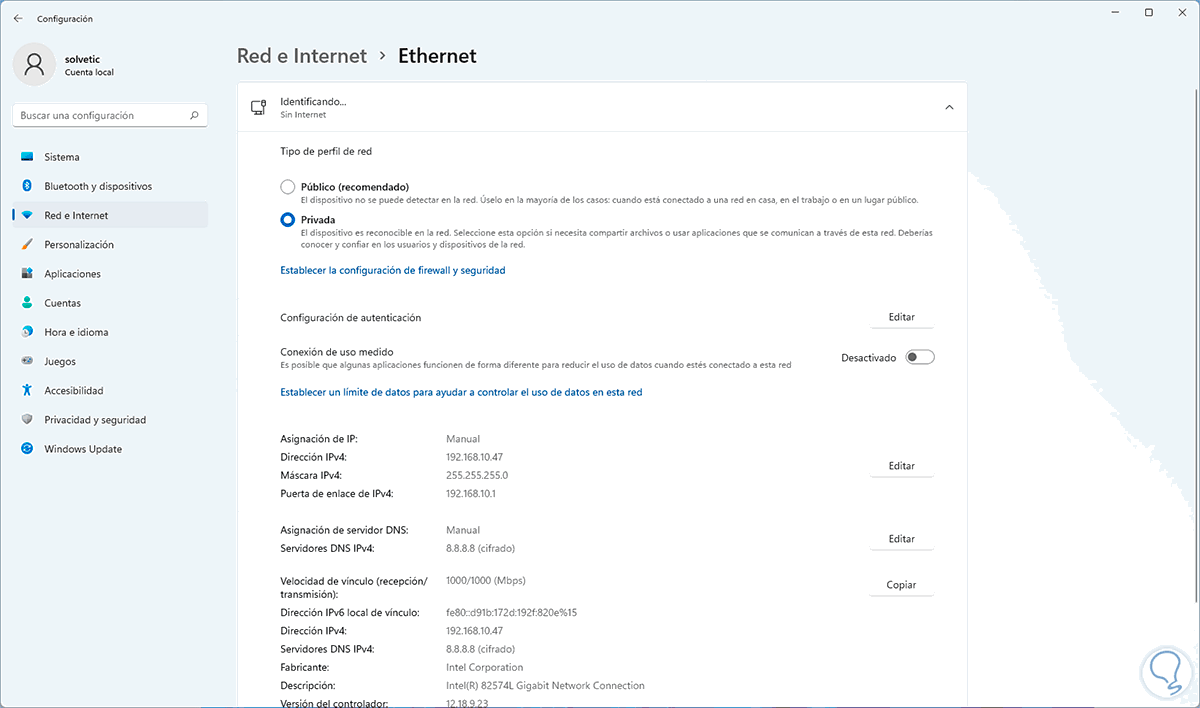Toggle the Conexión de uso medido switch
Screen dimensions: 1200x708
click(919, 357)
